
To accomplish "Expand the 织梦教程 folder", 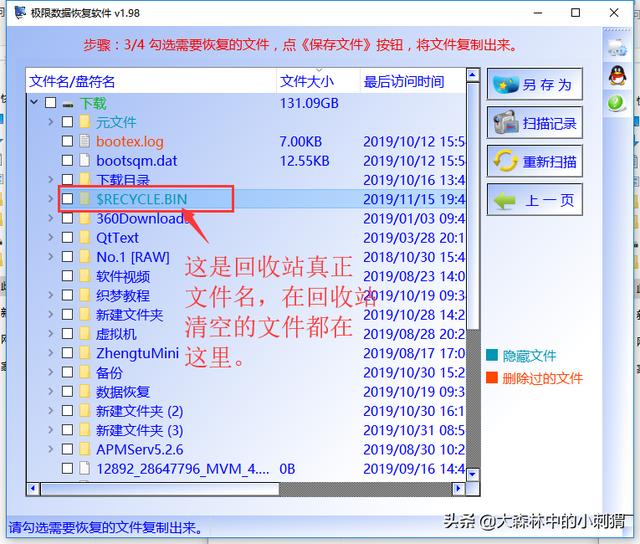I will [51, 295].
